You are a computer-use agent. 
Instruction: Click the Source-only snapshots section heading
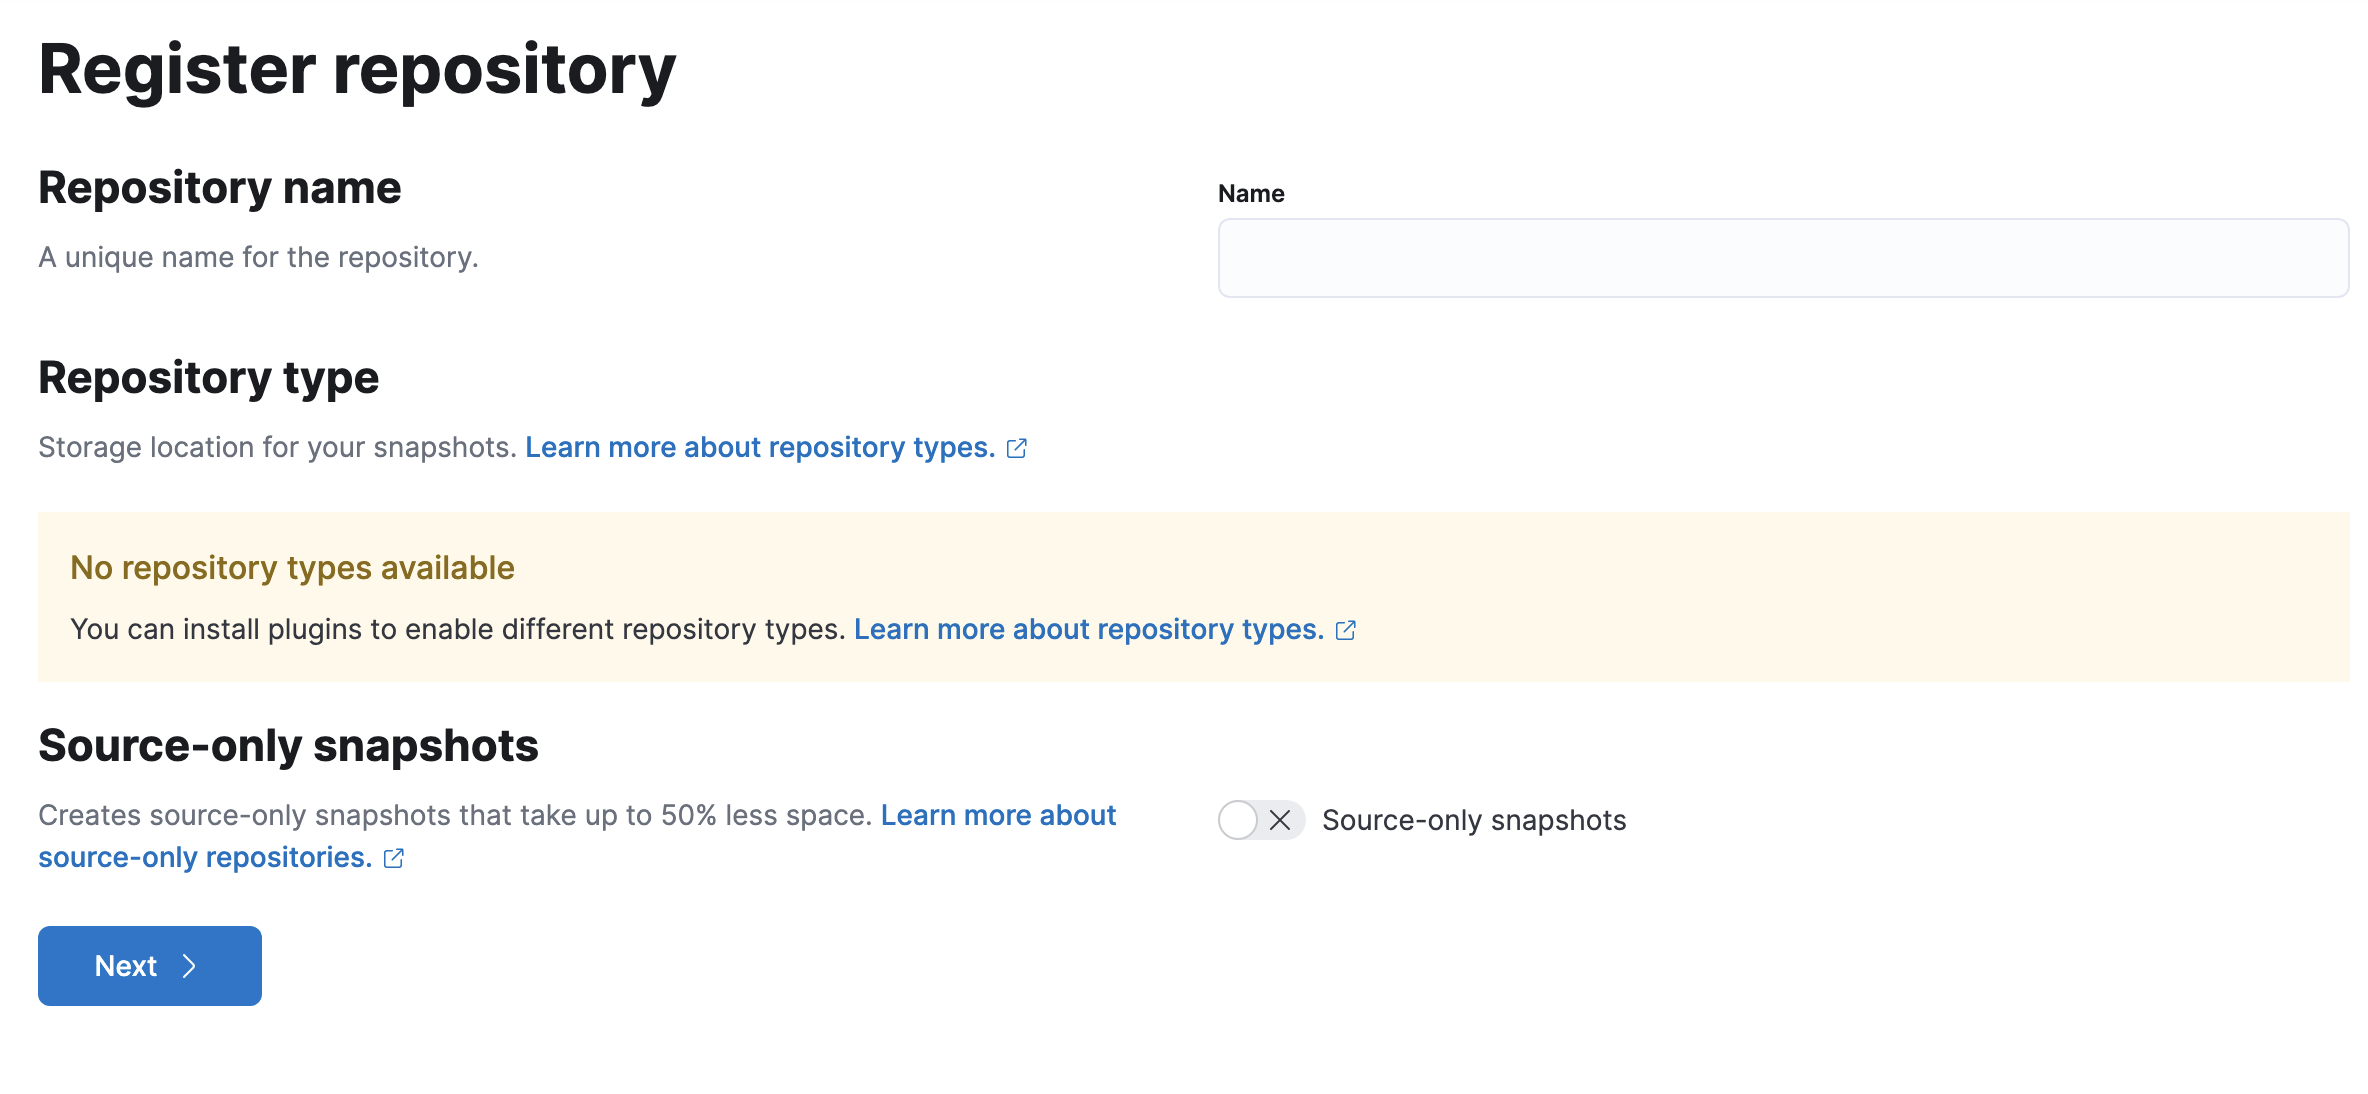[x=288, y=744]
